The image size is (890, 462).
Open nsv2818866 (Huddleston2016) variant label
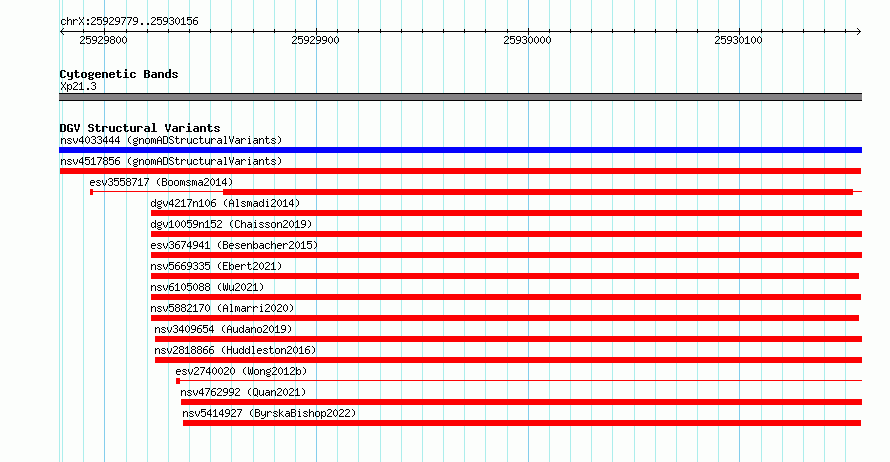(x=235, y=350)
